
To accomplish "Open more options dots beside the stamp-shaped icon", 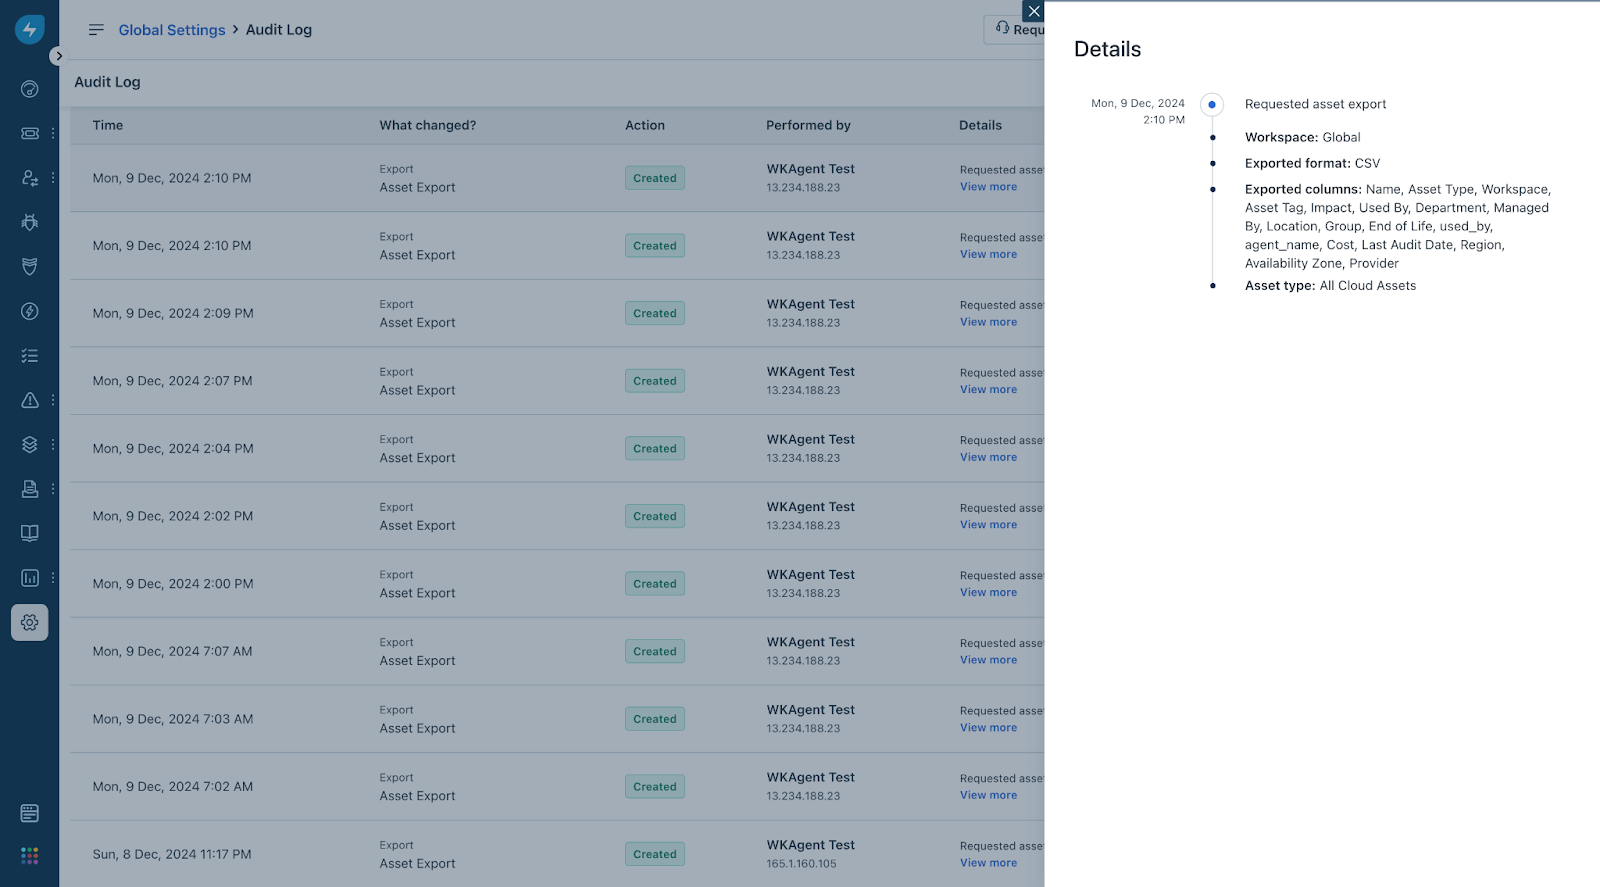I will [x=53, y=489].
